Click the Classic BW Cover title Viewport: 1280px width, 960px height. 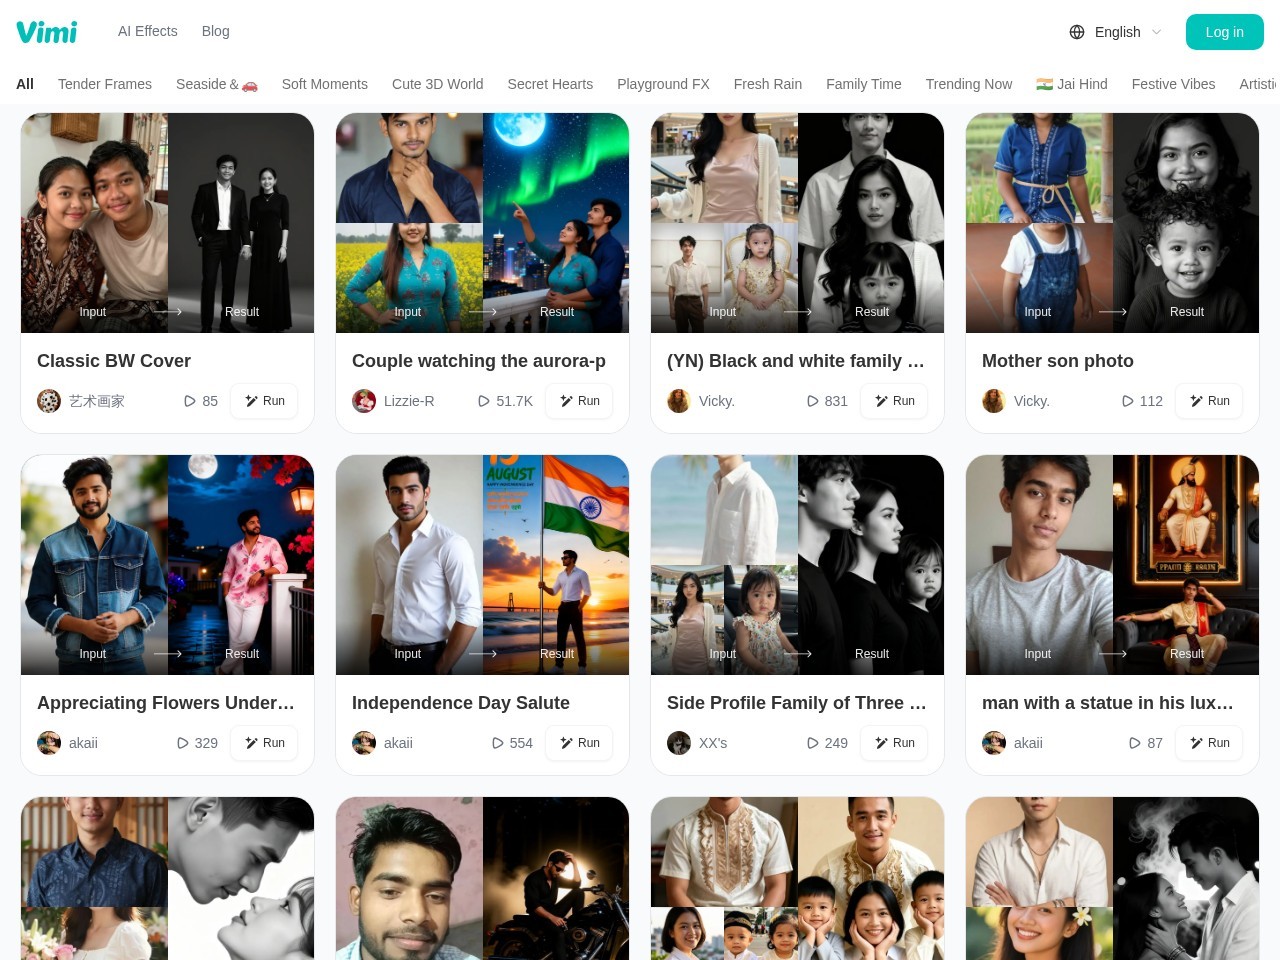point(114,361)
